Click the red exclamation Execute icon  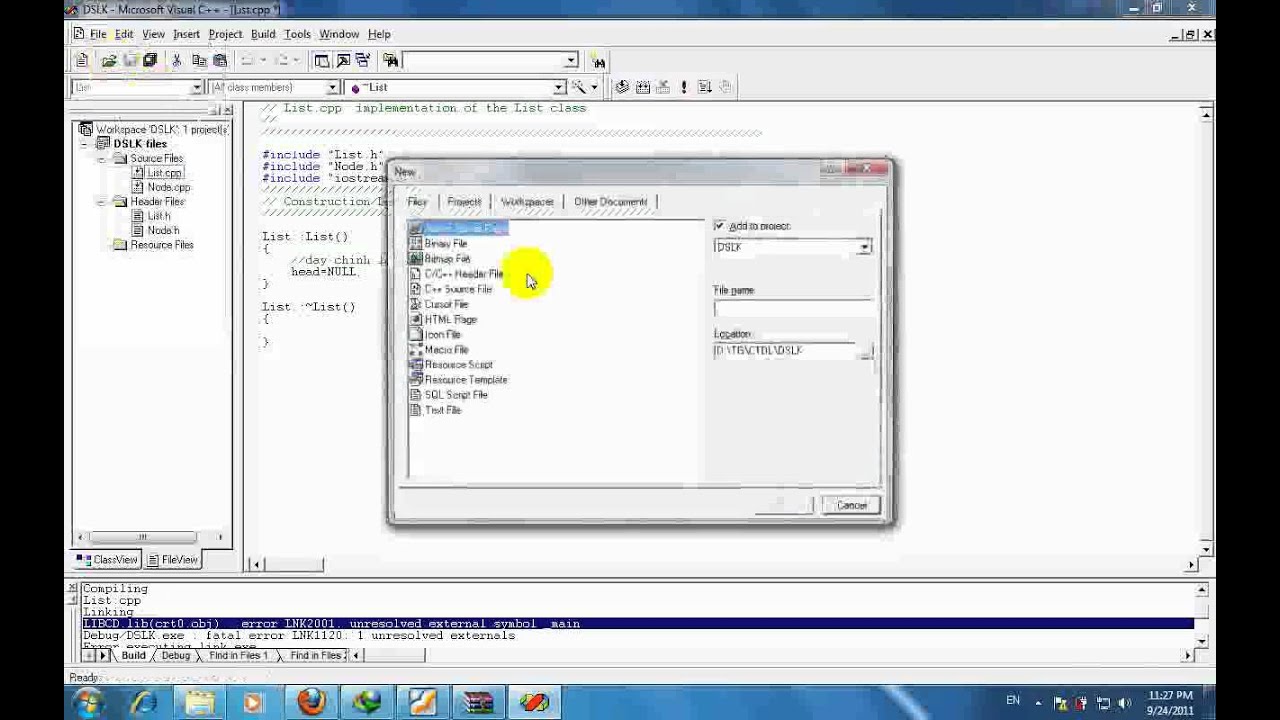pyautogui.click(x=684, y=87)
